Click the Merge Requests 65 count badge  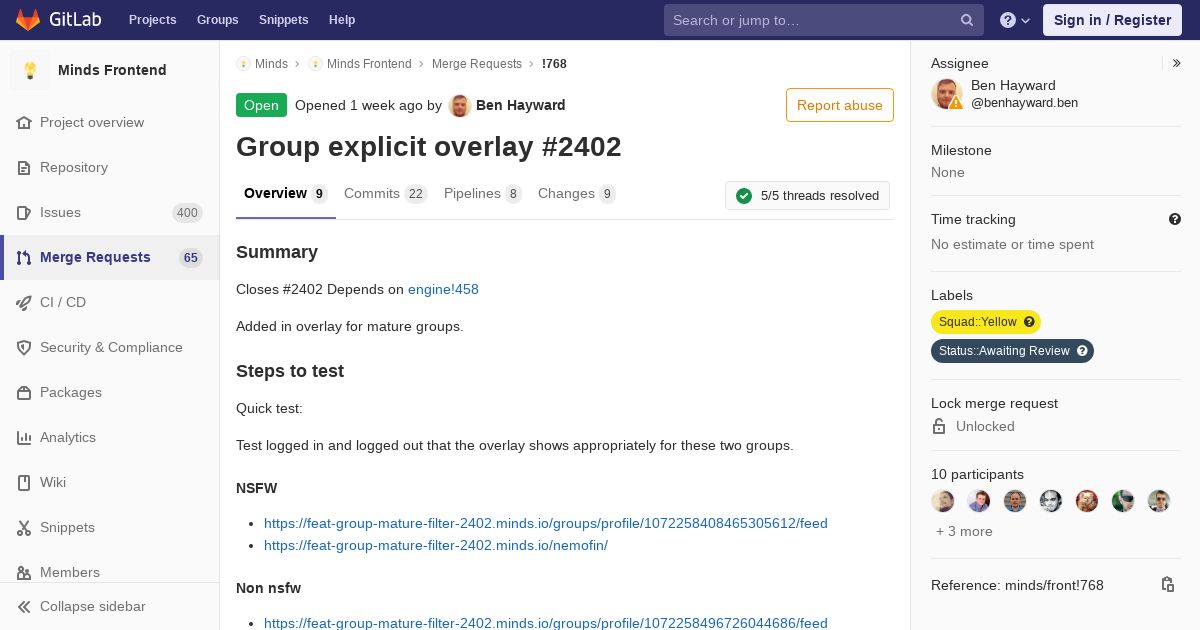[x=191, y=258]
